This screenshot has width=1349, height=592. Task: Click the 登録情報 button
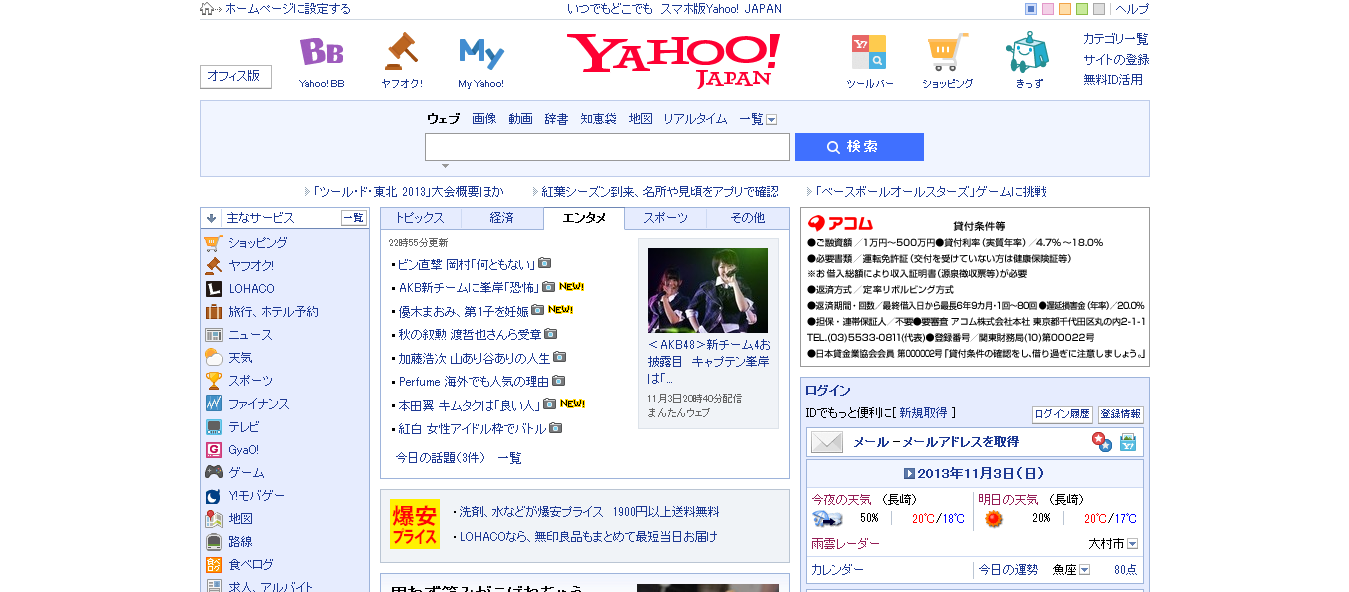pyautogui.click(x=1121, y=414)
